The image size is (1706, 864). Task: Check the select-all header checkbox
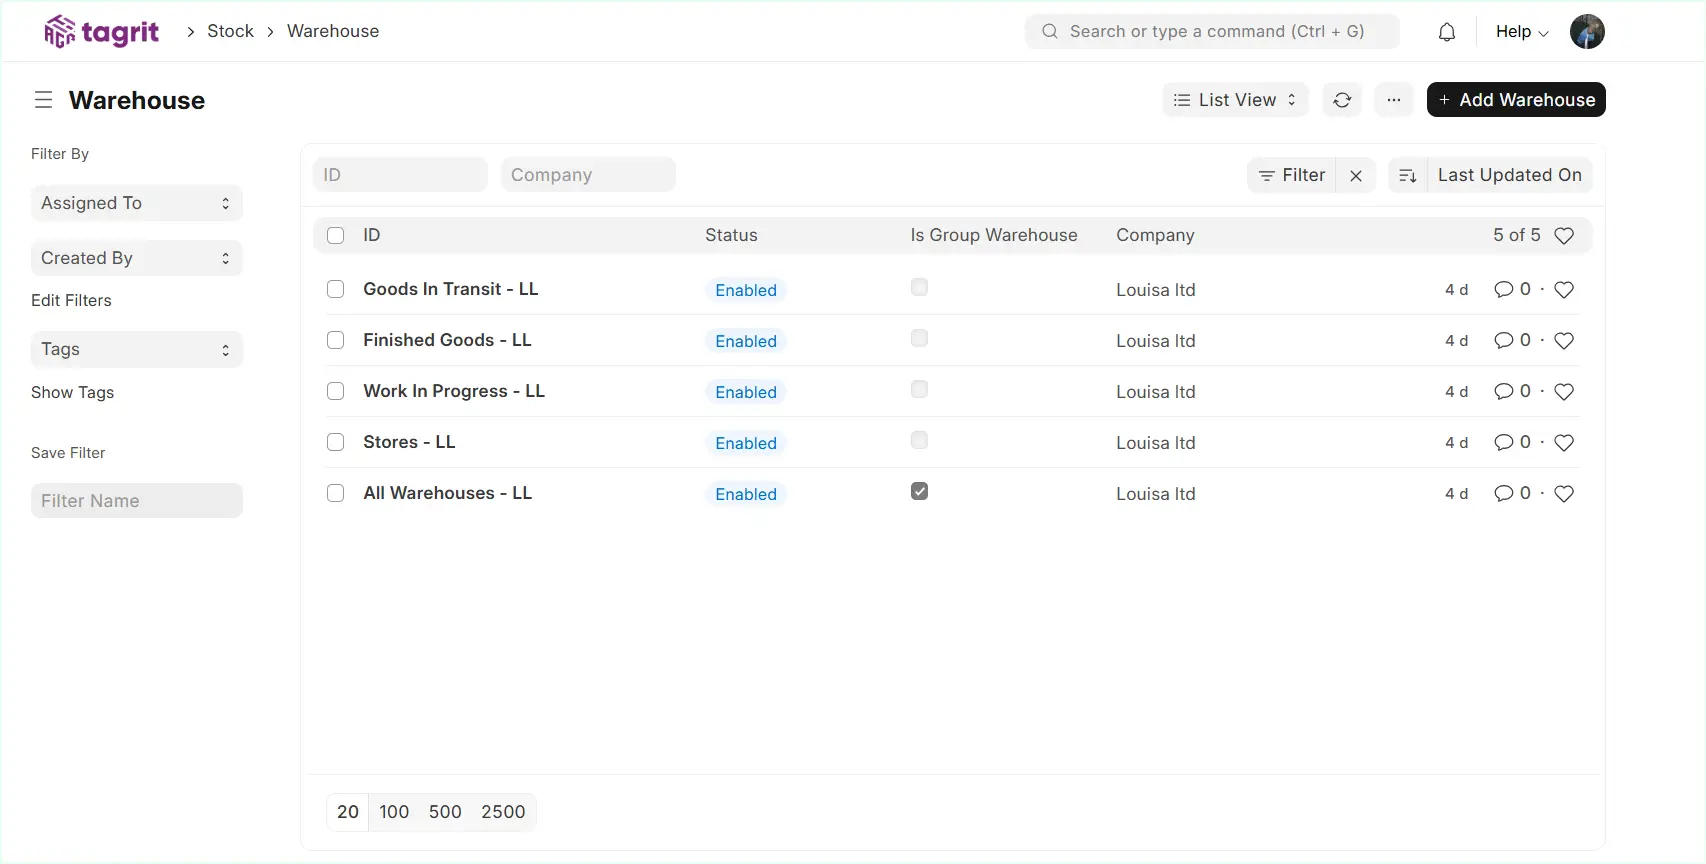point(336,236)
